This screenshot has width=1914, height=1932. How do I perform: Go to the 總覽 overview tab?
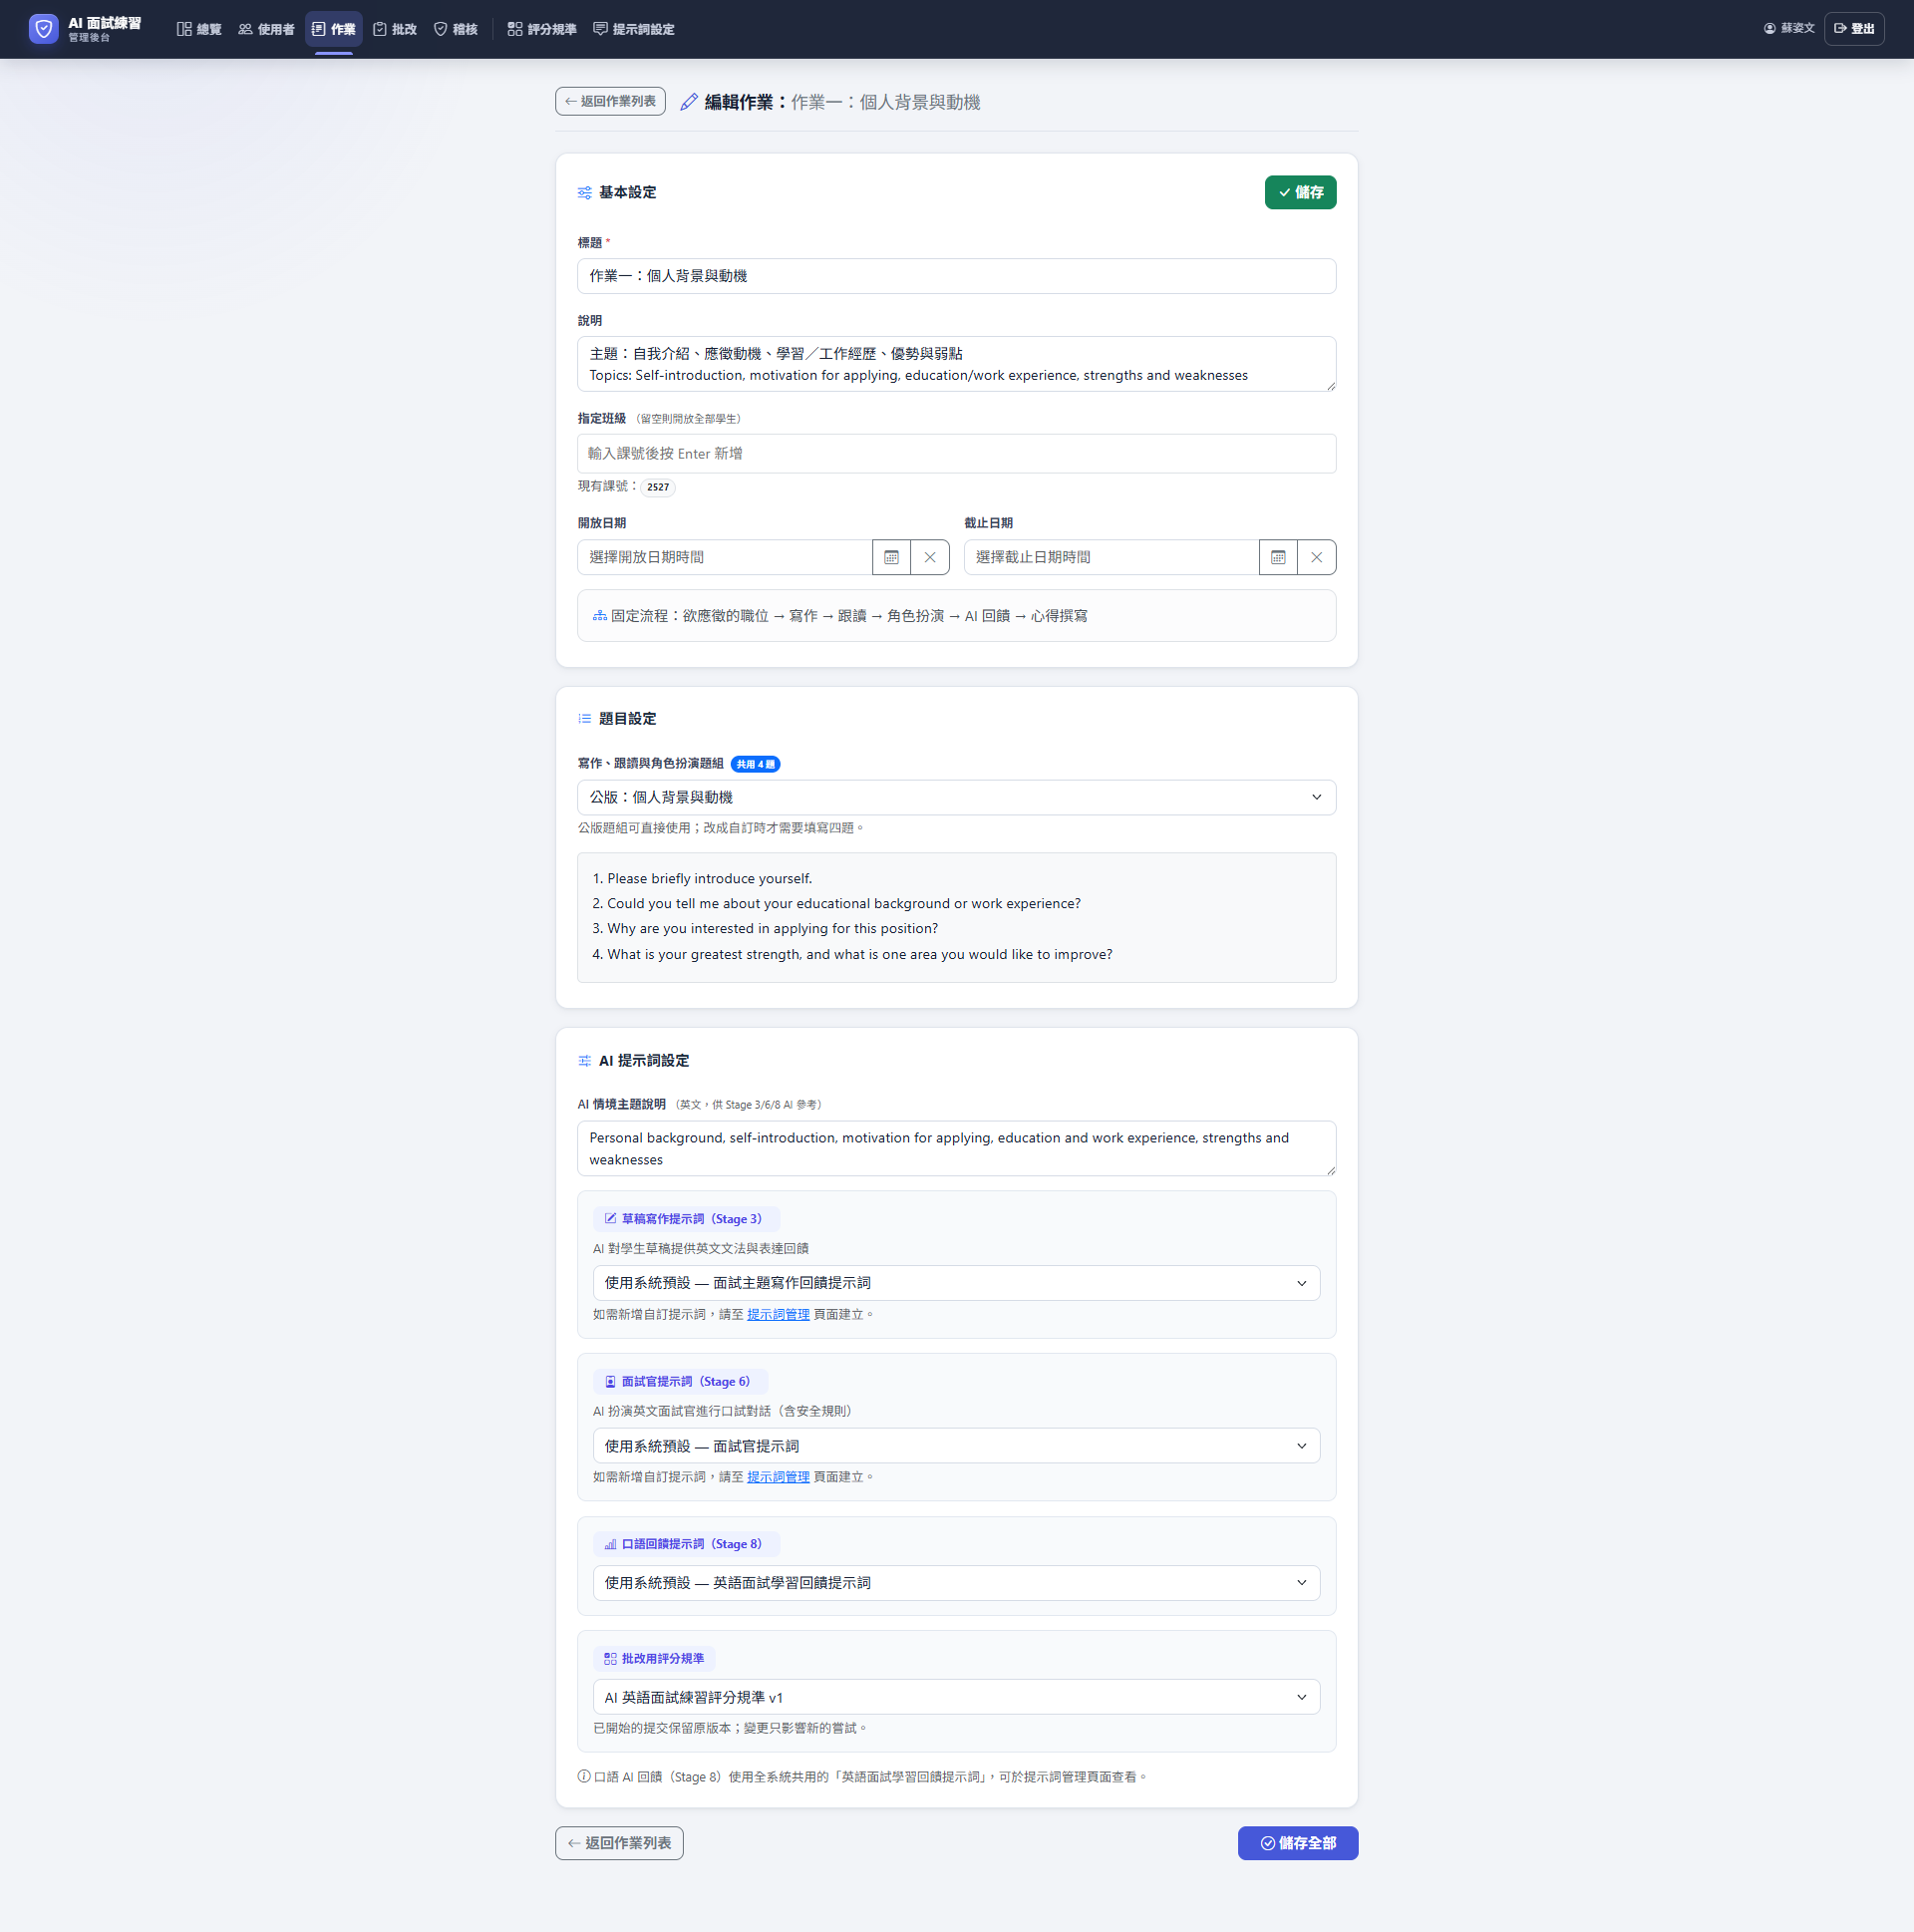tap(199, 29)
